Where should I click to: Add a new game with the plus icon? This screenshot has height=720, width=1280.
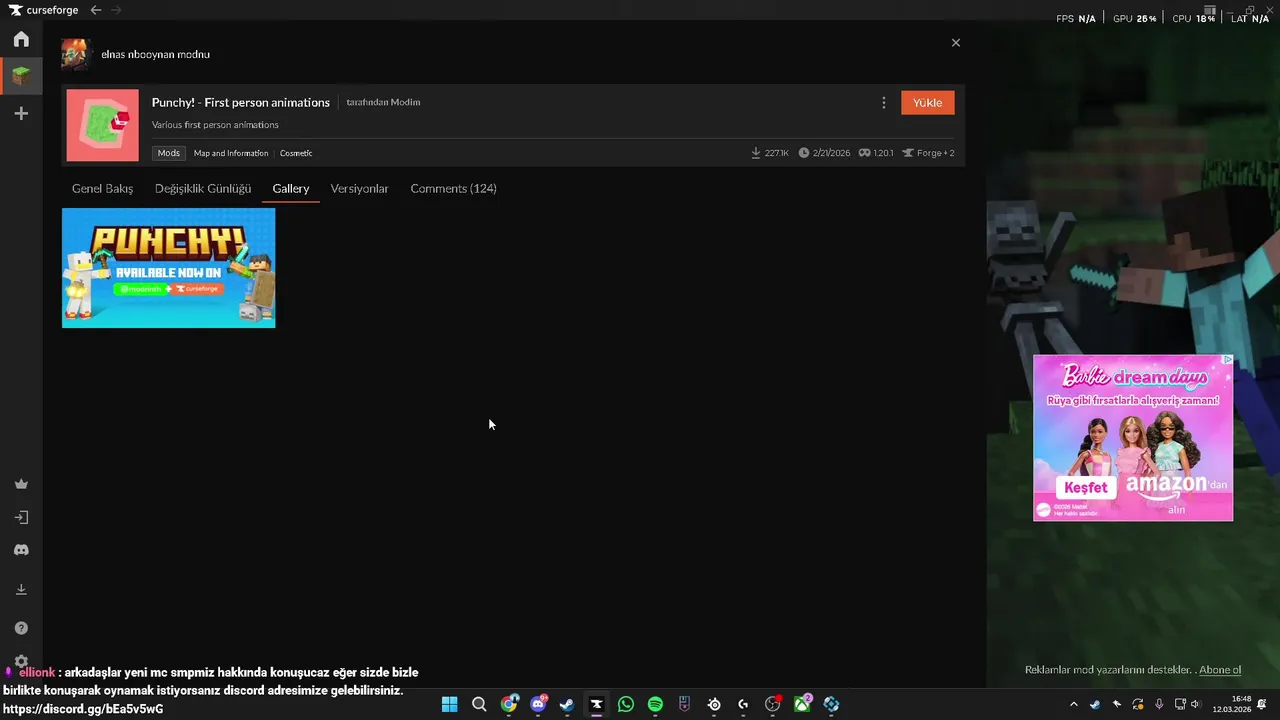point(21,114)
